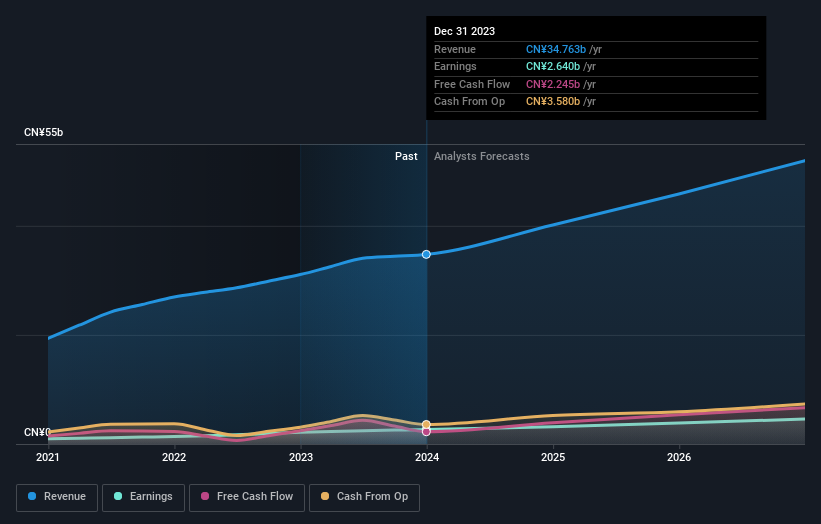821x524 pixels.
Task: Toggle the Free Cash Flow legend series
Action: 247,497
